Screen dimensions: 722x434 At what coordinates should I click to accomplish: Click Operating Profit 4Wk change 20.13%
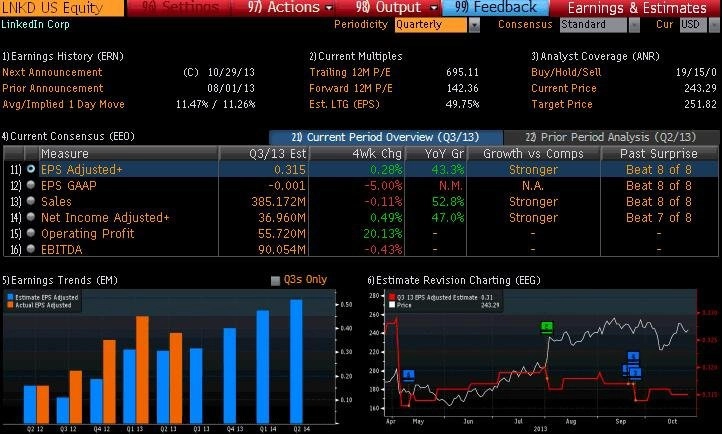coord(383,234)
